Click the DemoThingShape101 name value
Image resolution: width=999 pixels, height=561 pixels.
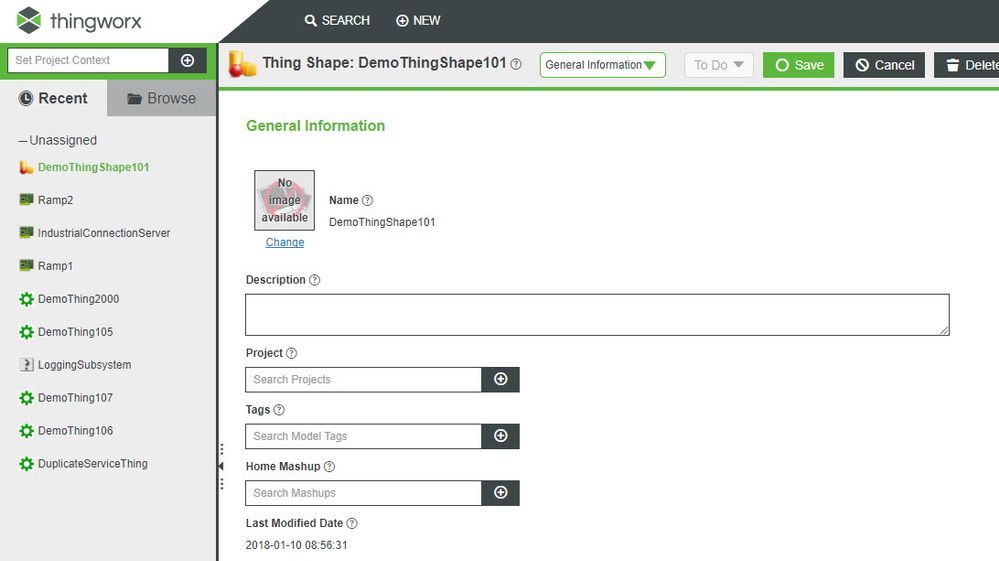pos(382,222)
